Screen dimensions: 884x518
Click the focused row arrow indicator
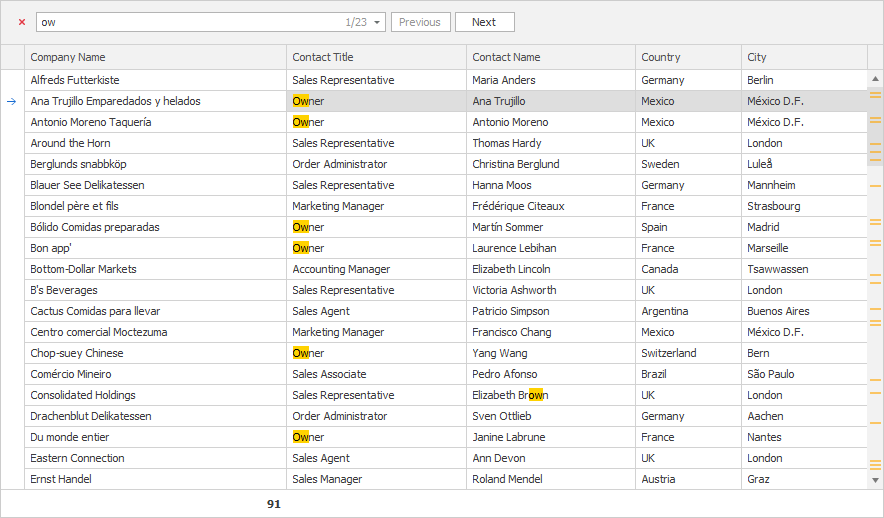(12, 101)
